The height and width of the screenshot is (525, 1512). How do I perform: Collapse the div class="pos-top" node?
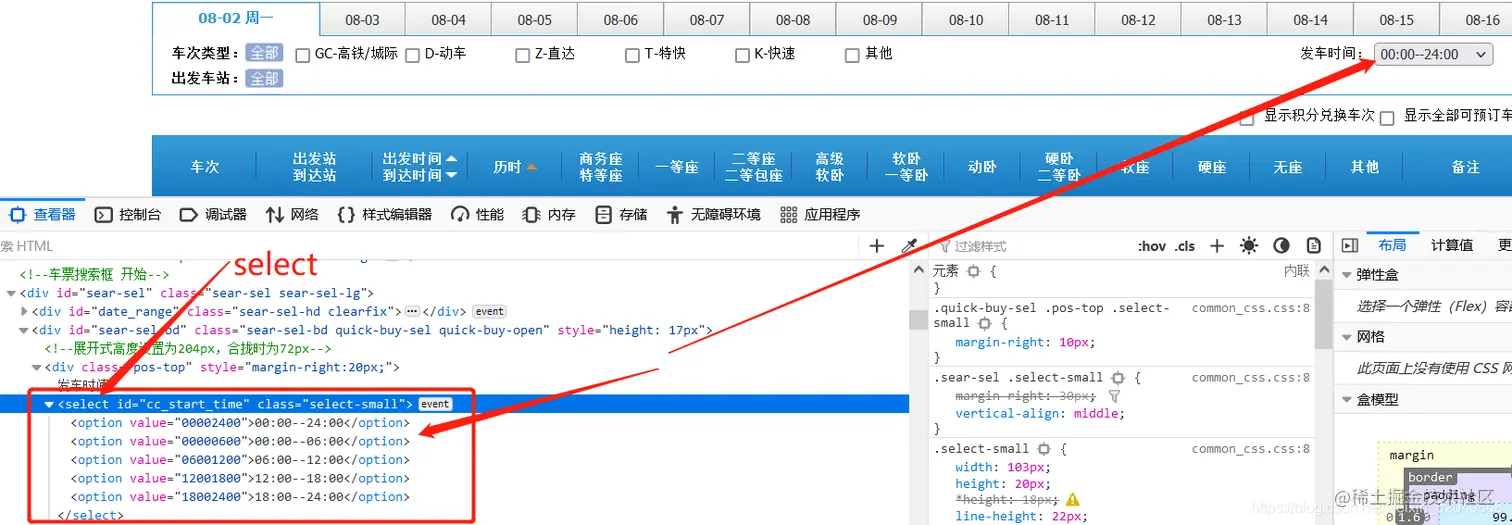37,367
